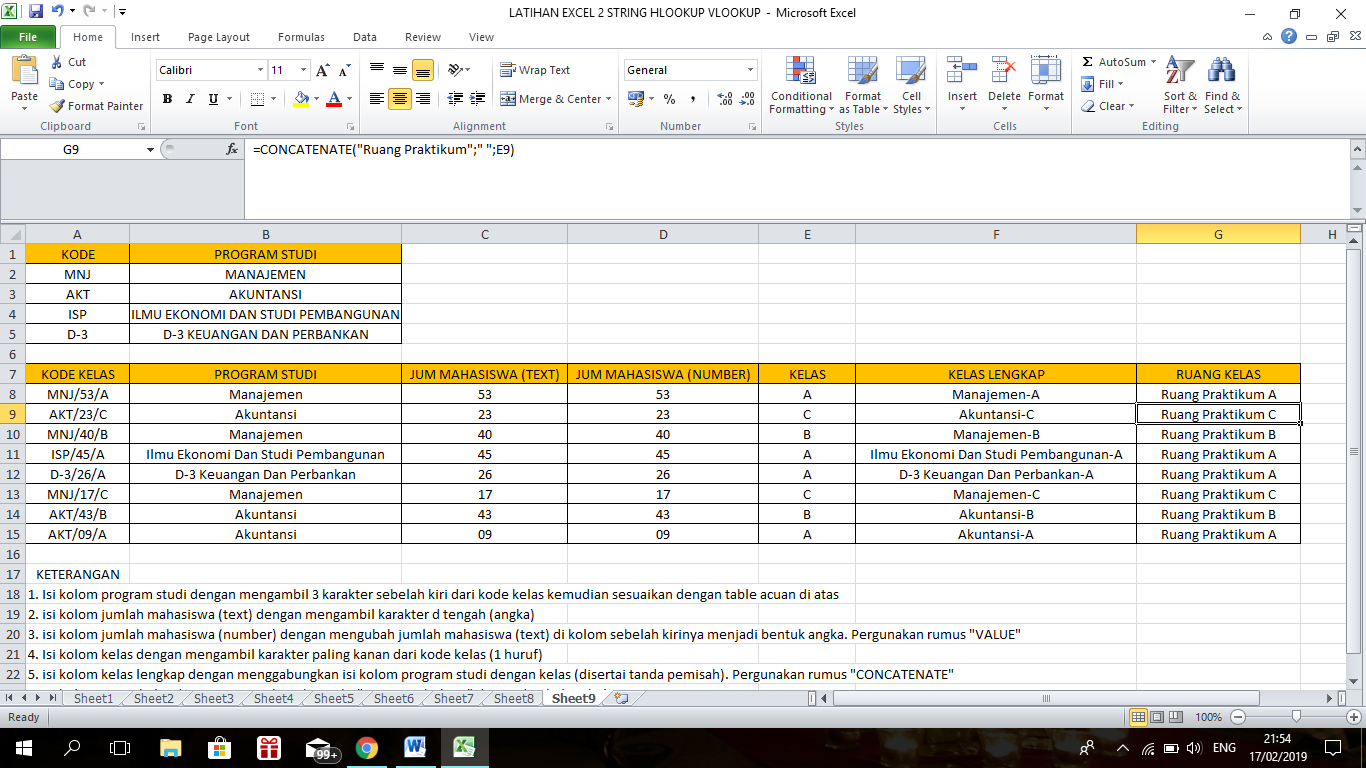Select the Sheet5 worksheet tab
The height and width of the screenshot is (768, 1366).
tap(333, 699)
